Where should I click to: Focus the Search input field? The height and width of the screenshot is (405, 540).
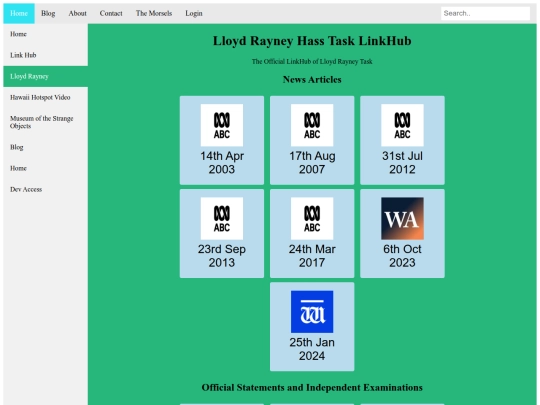tap(485, 13)
